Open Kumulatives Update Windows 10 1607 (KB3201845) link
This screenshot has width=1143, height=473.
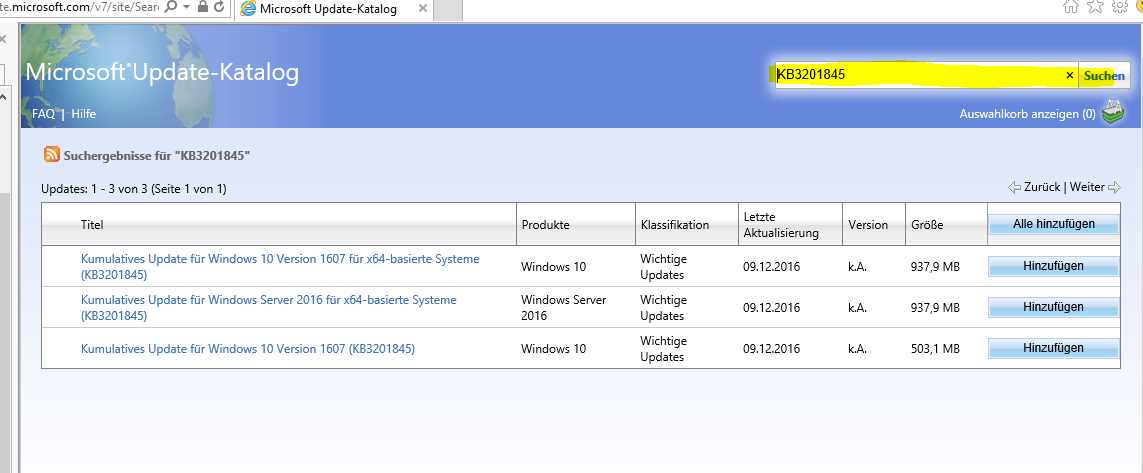(248, 348)
